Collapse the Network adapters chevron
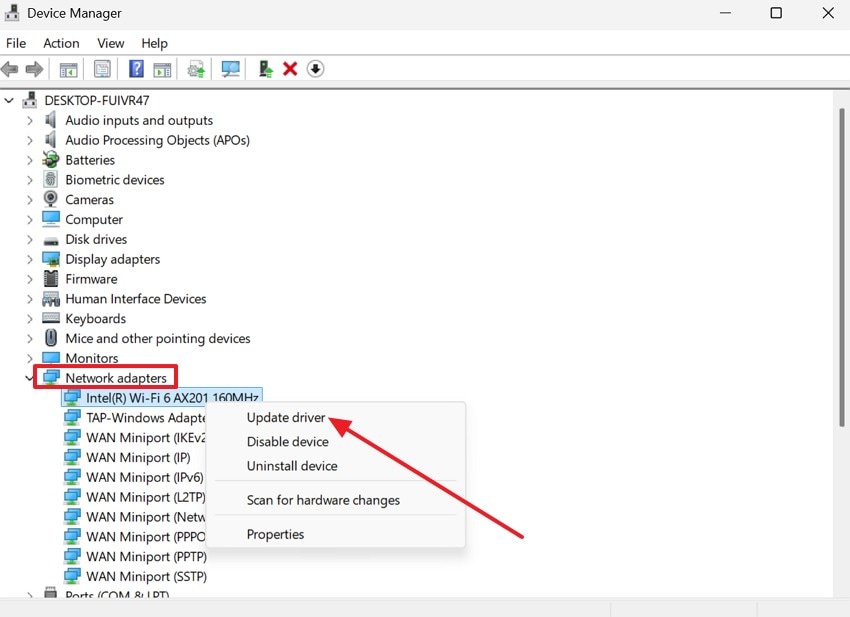Image resolution: width=850 pixels, height=617 pixels. tap(29, 378)
